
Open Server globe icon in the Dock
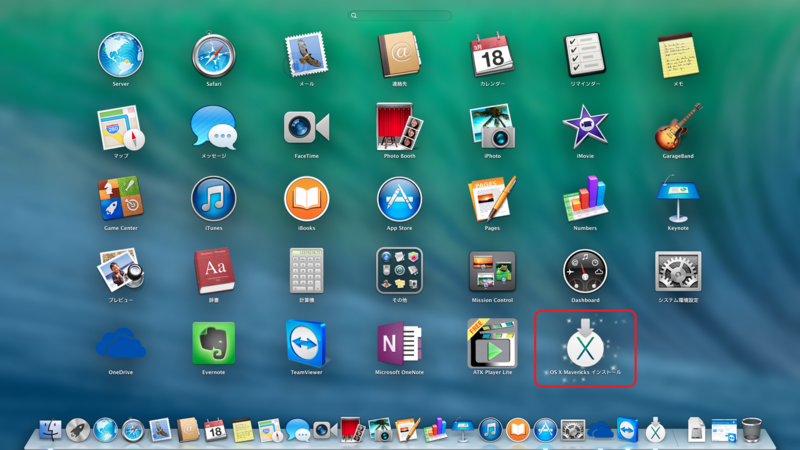(x=105, y=430)
